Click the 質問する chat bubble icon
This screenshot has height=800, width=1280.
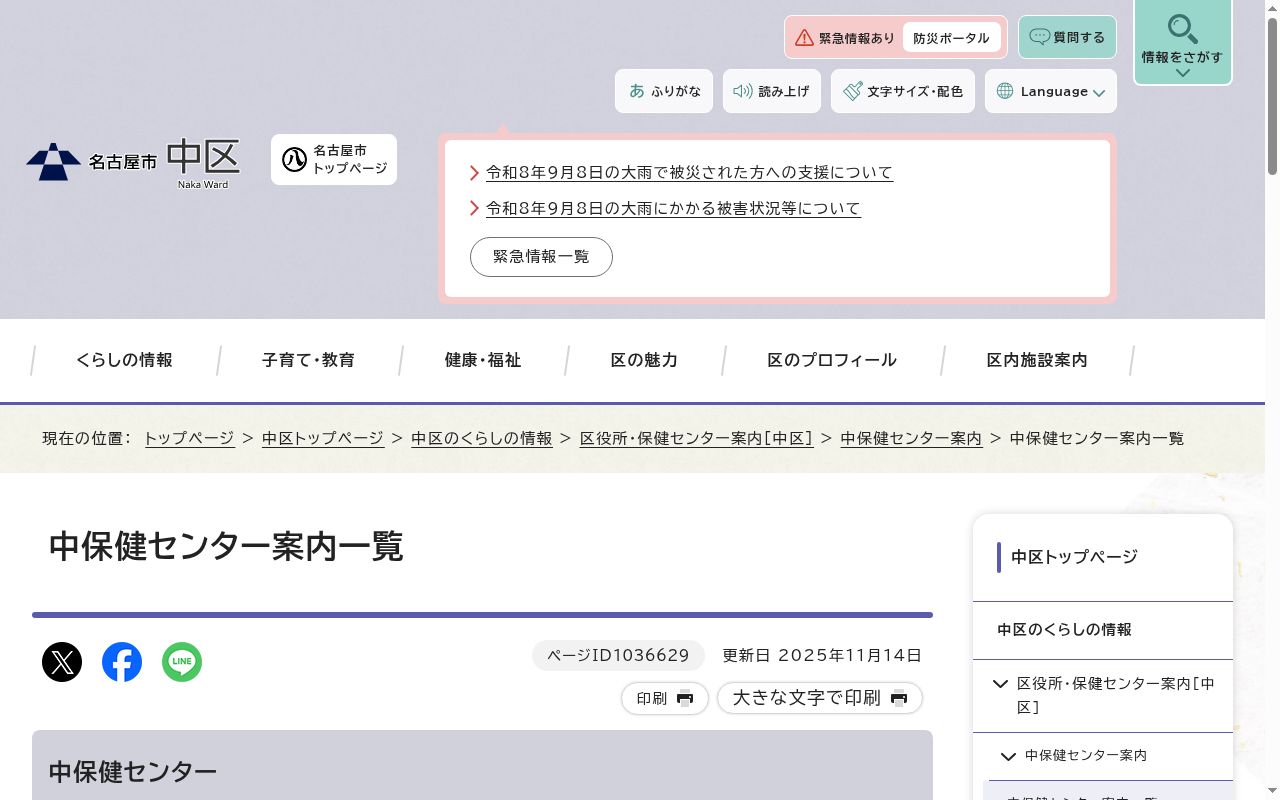1040,37
